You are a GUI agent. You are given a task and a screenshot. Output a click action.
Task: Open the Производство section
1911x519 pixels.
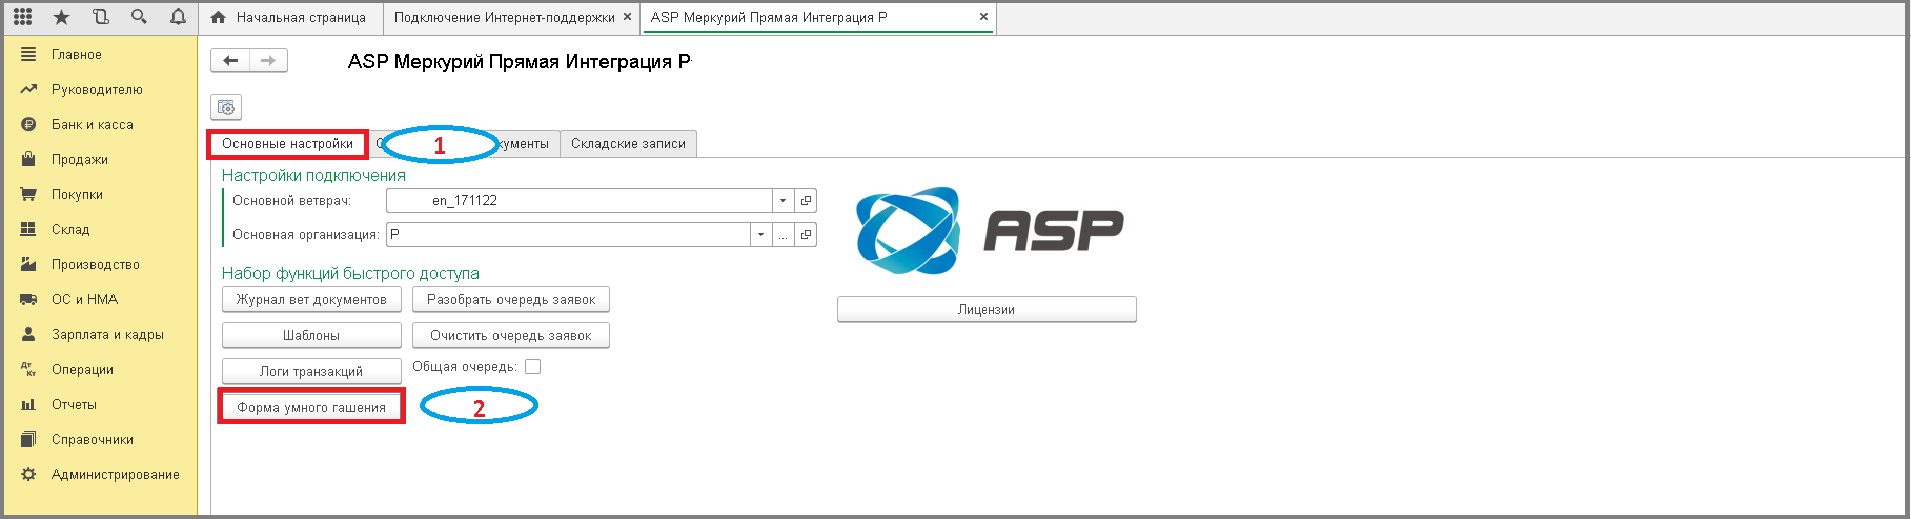pos(96,264)
